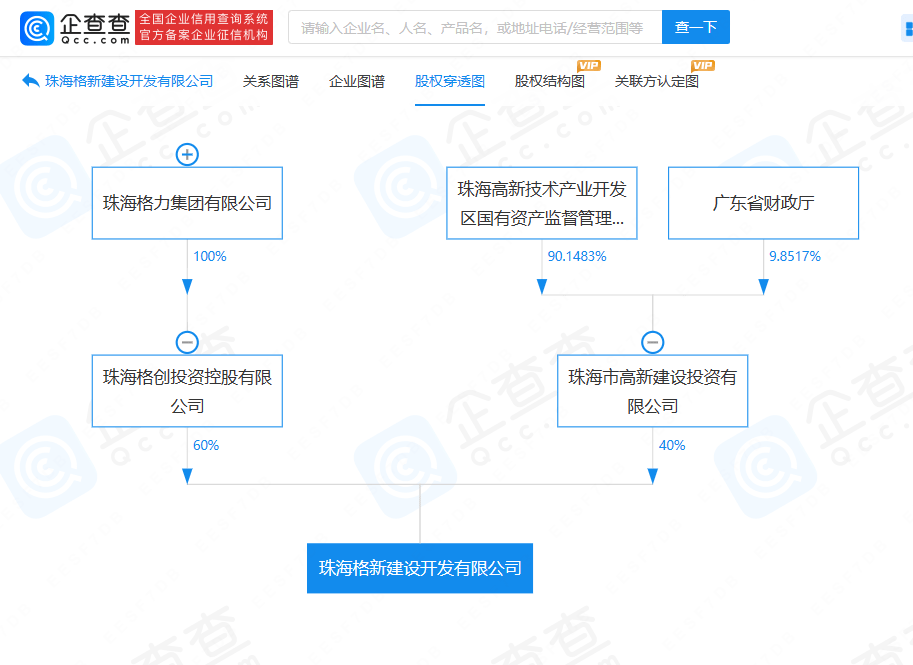Click the blue 珠海格新建设开发有限公司 root node
This screenshot has height=665, width=913.
[420, 568]
